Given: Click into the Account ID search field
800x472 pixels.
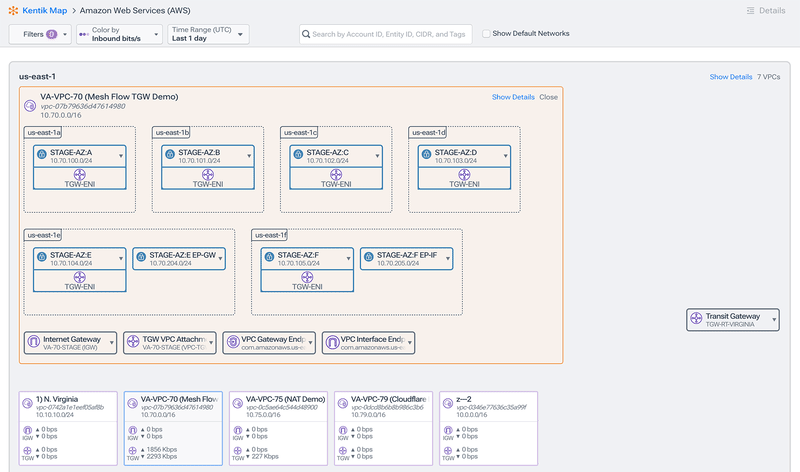Looking at the screenshot, I should 386,34.
